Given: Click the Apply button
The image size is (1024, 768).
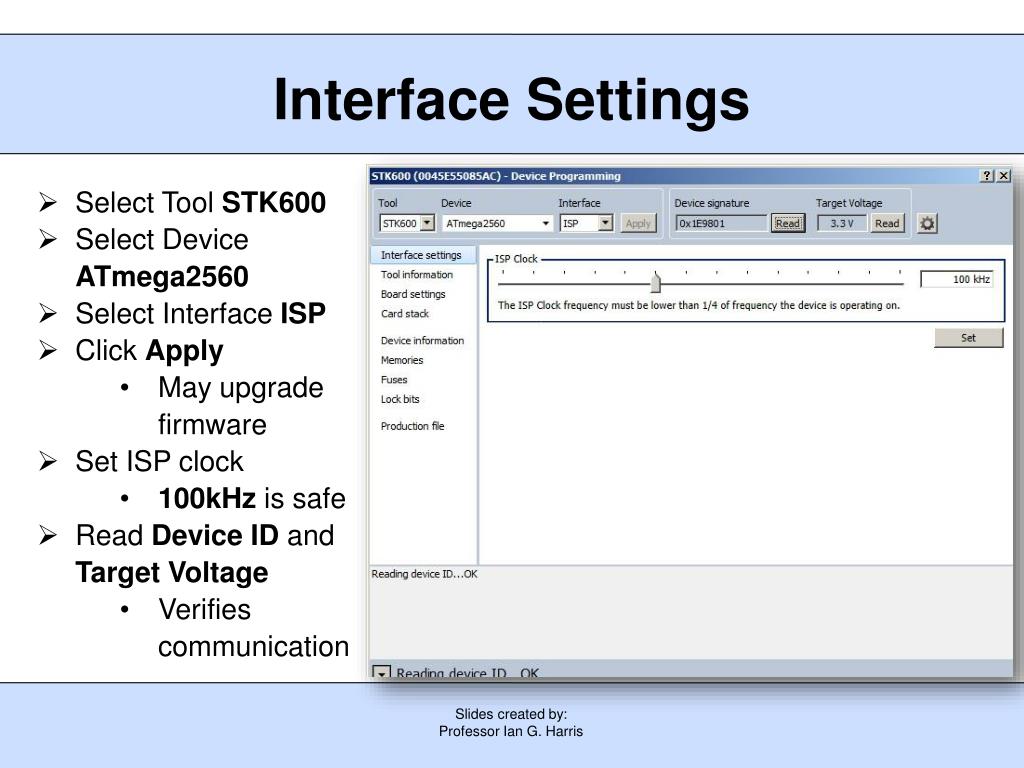Looking at the screenshot, I should tap(637, 223).
